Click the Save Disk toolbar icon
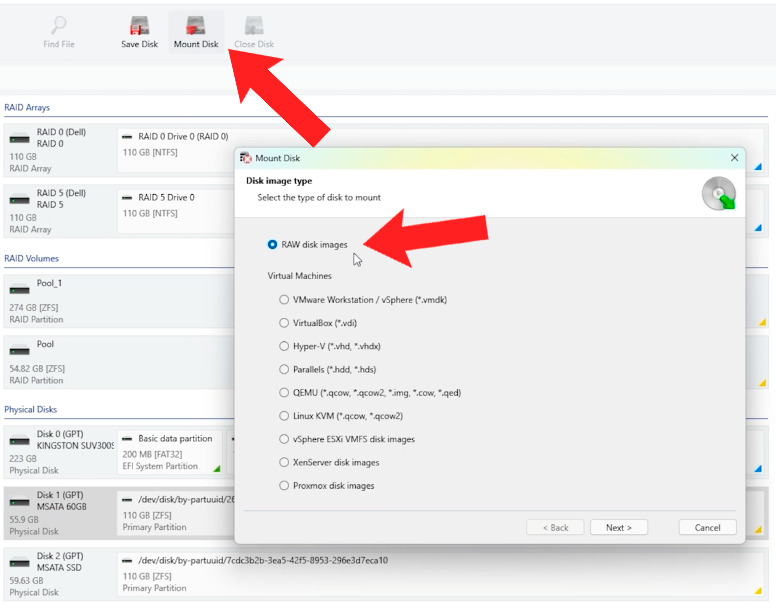Image resolution: width=776 pixels, height=615 pixels. click(x=140, y=25)
